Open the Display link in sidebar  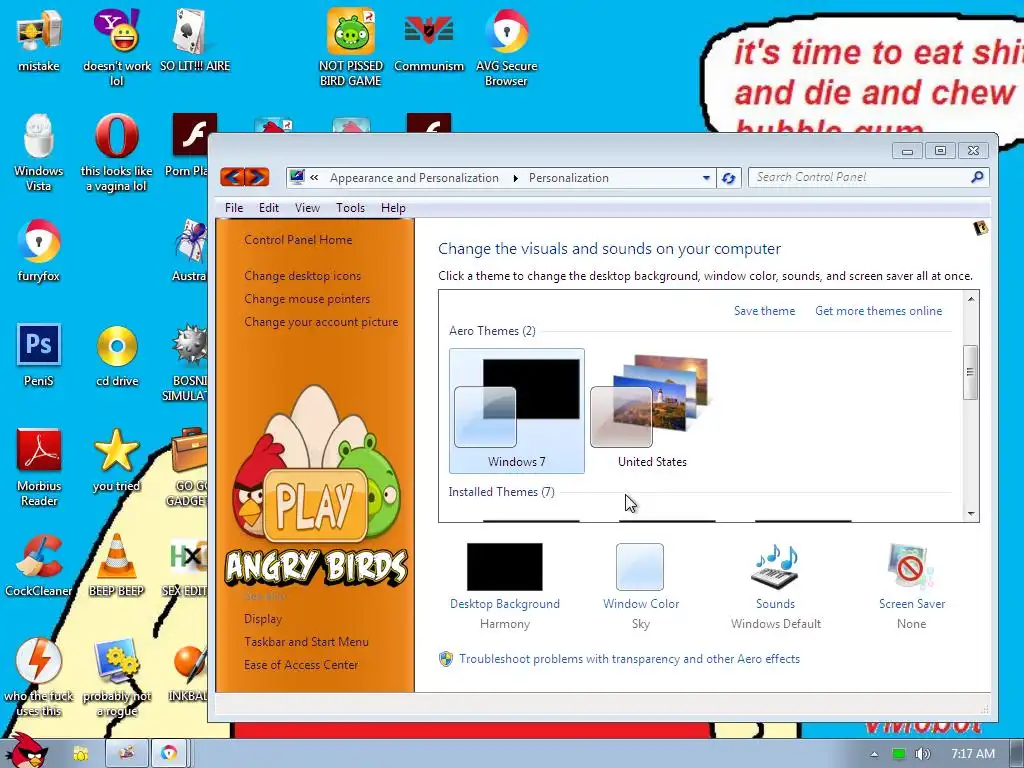coord(263,618)
